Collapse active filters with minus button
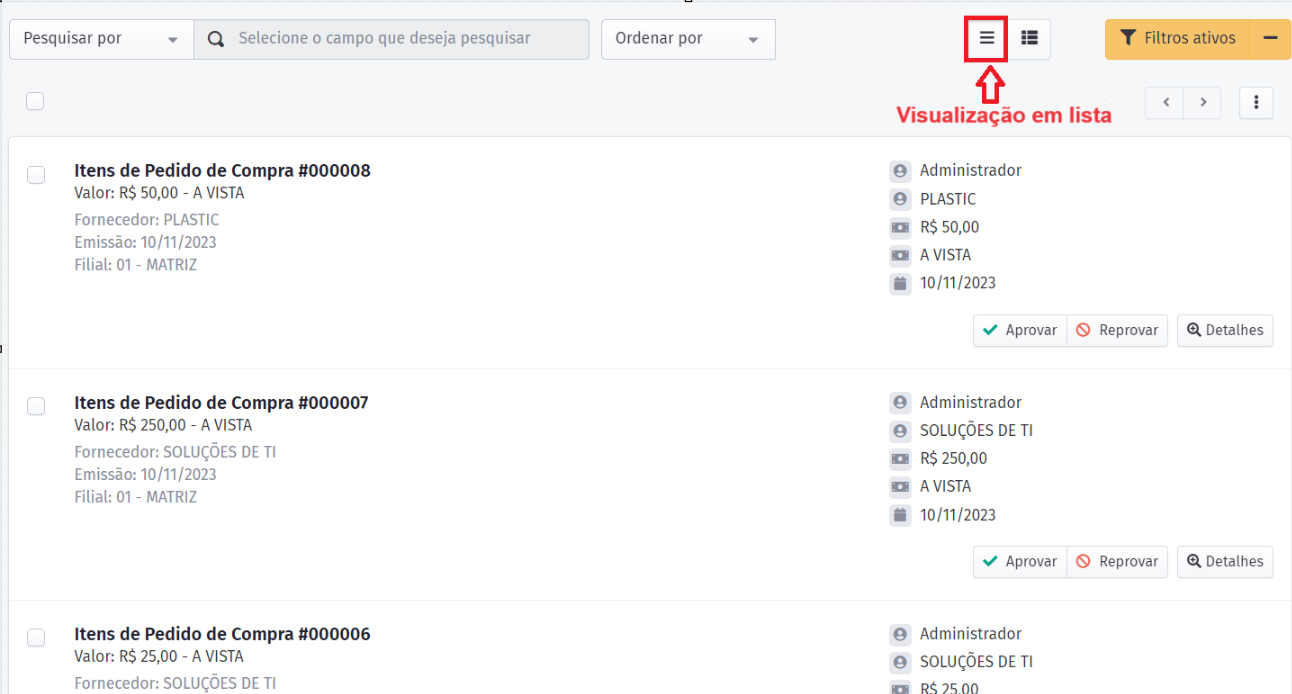This screenshot has width=1292, height=694. (1271, 39)
